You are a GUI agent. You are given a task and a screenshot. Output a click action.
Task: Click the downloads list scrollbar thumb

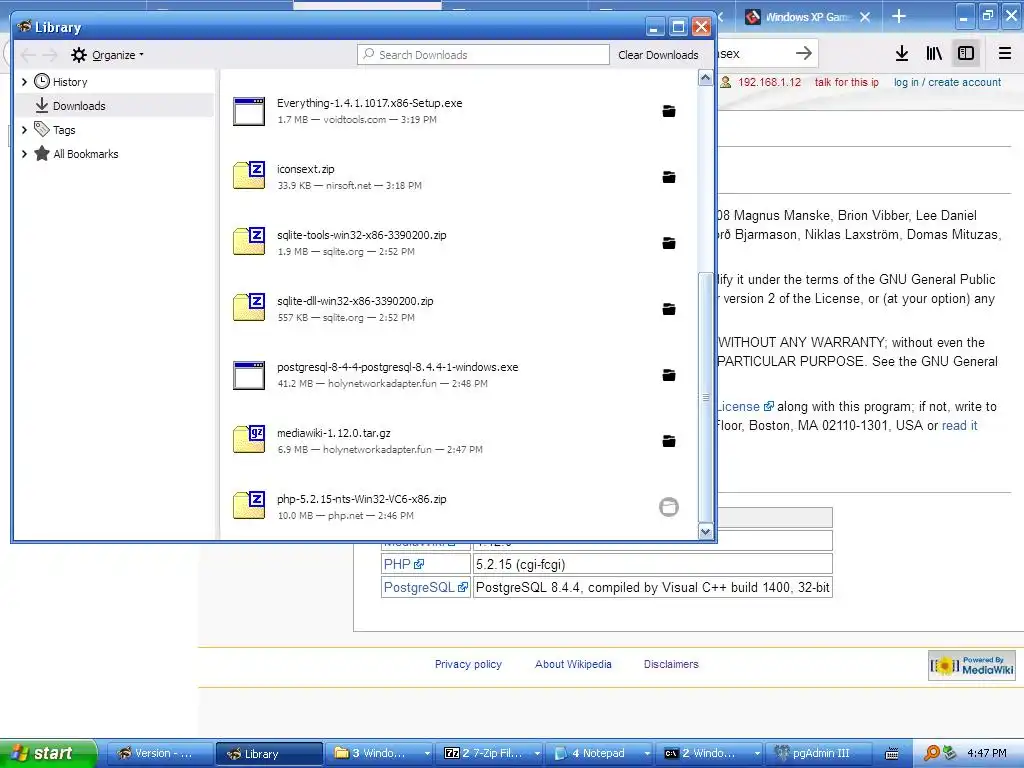tap(705, 397)
